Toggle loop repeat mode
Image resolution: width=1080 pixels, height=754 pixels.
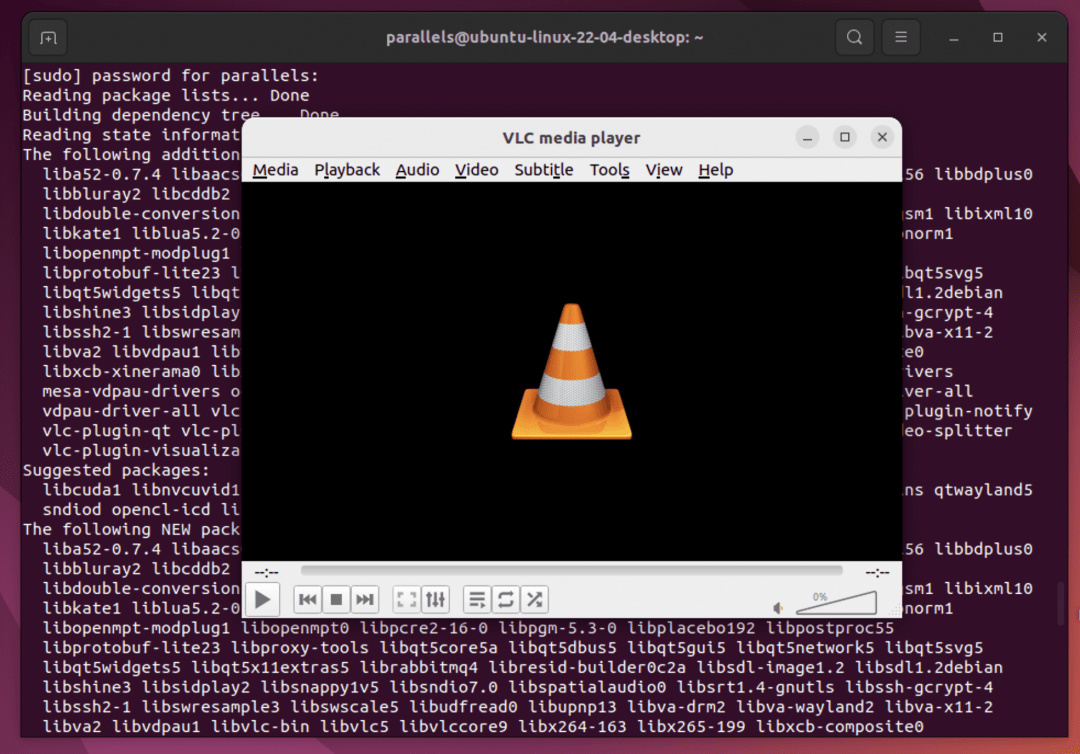point(506,600)
